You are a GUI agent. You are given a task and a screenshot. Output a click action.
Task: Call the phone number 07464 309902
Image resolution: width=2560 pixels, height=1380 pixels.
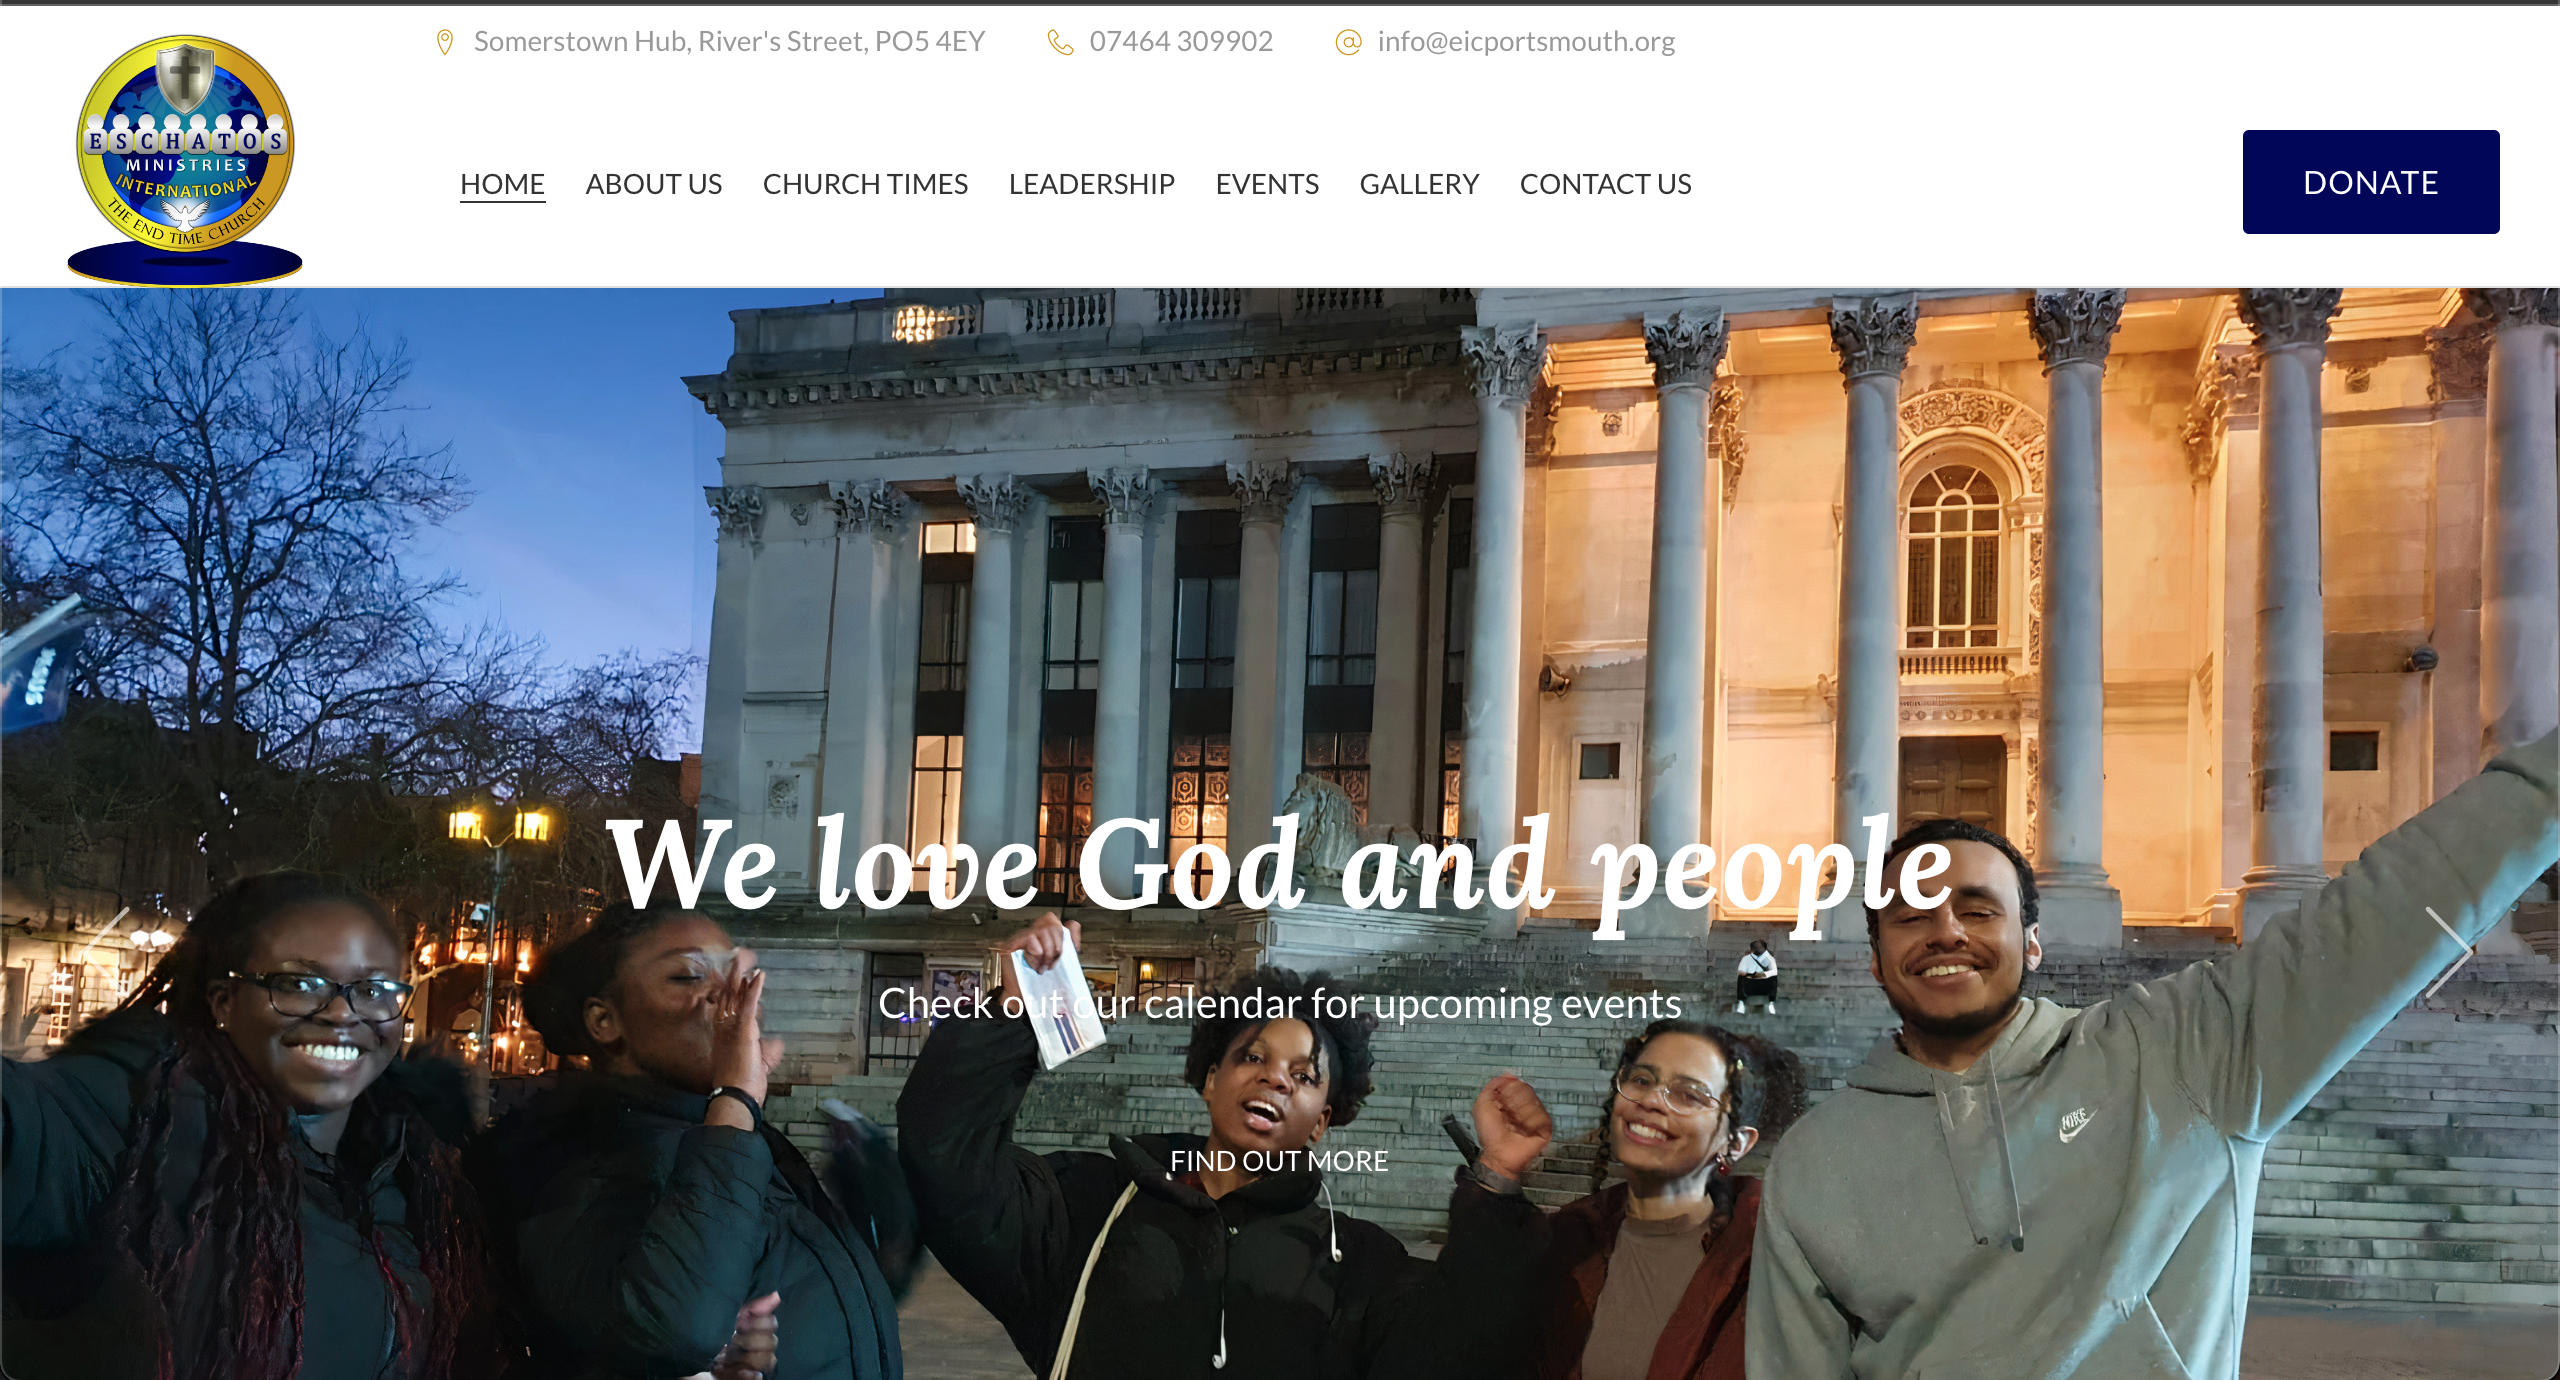point(1181,42)
